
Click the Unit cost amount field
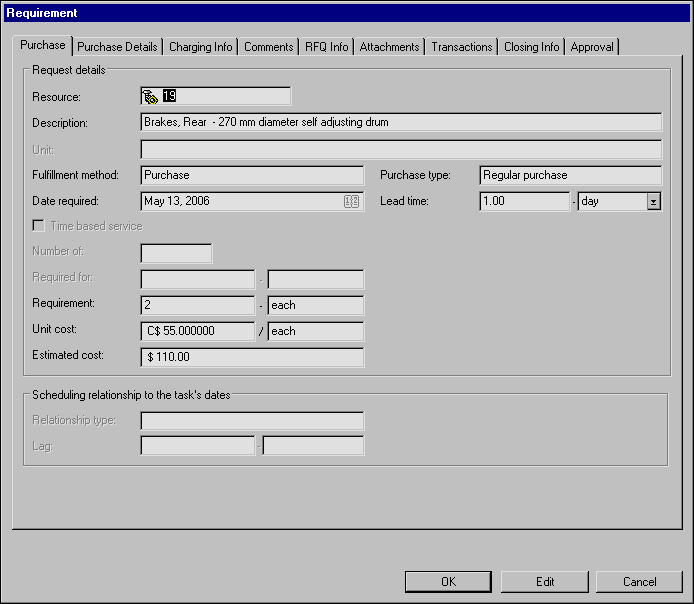[197, 331]
